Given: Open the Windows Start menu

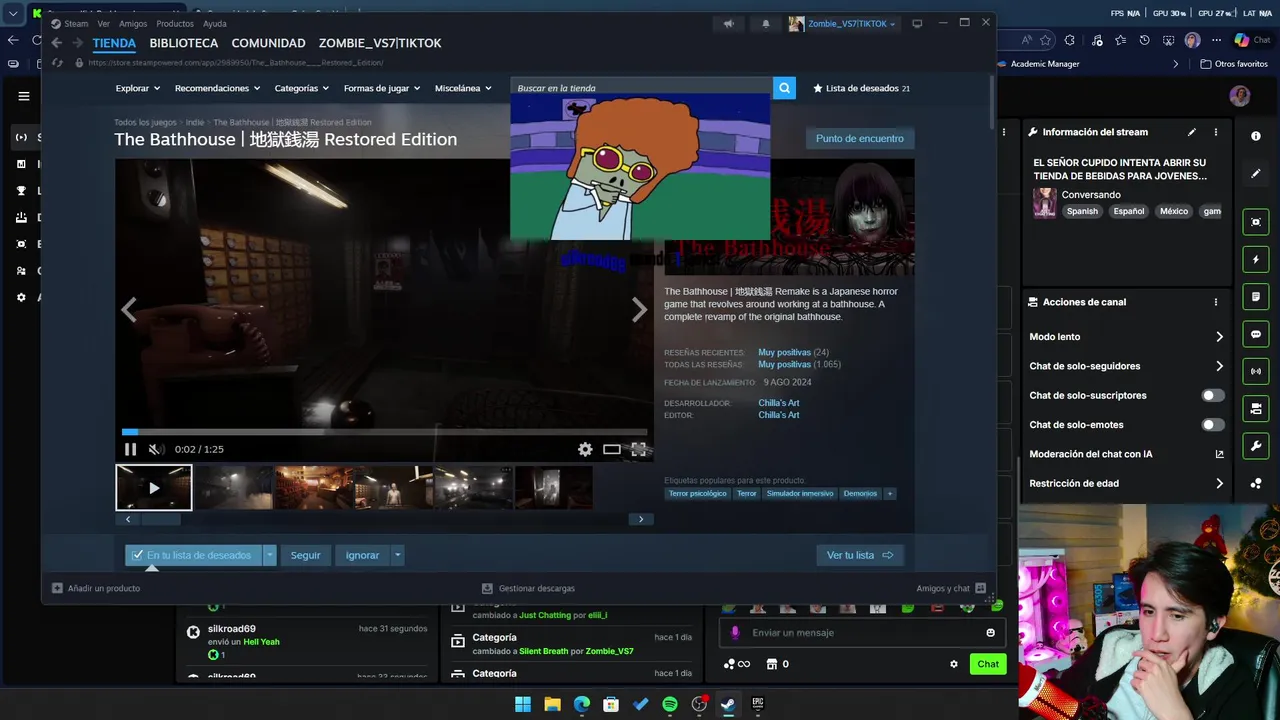Looking at the screenshot, I should pos(523,704).
